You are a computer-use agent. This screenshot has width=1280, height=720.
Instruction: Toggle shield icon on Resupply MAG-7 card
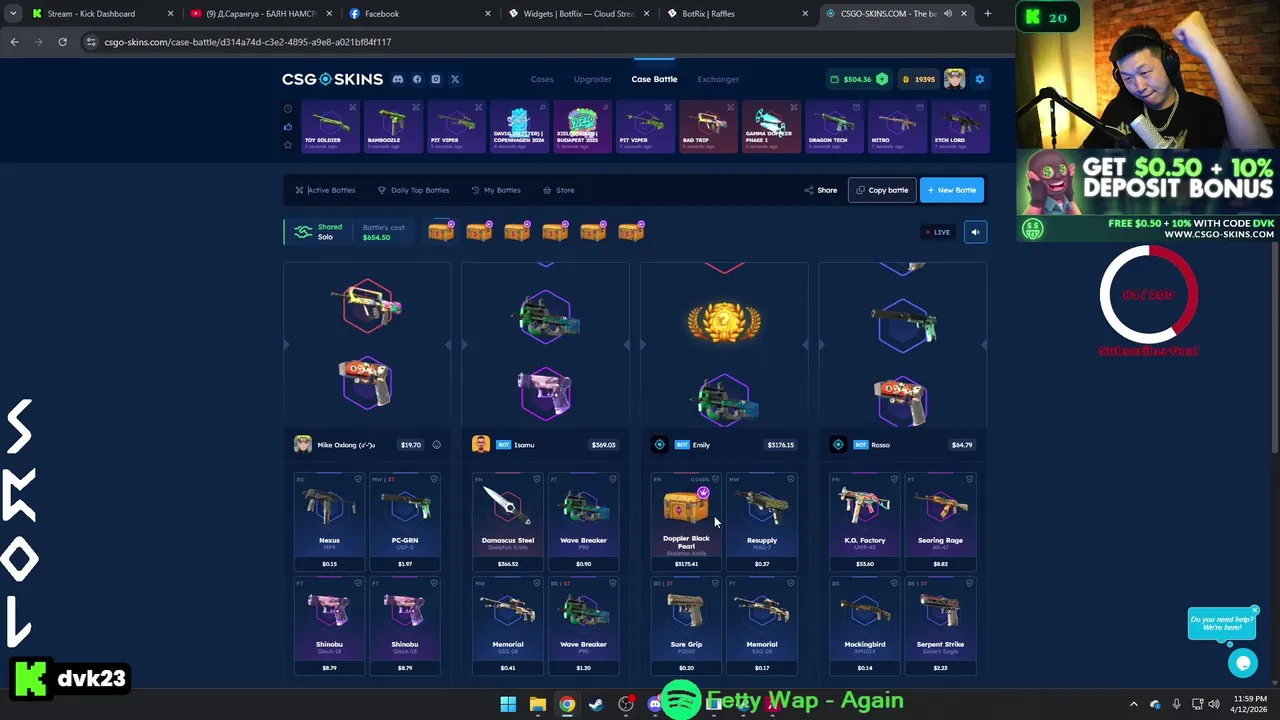(791, 480)
